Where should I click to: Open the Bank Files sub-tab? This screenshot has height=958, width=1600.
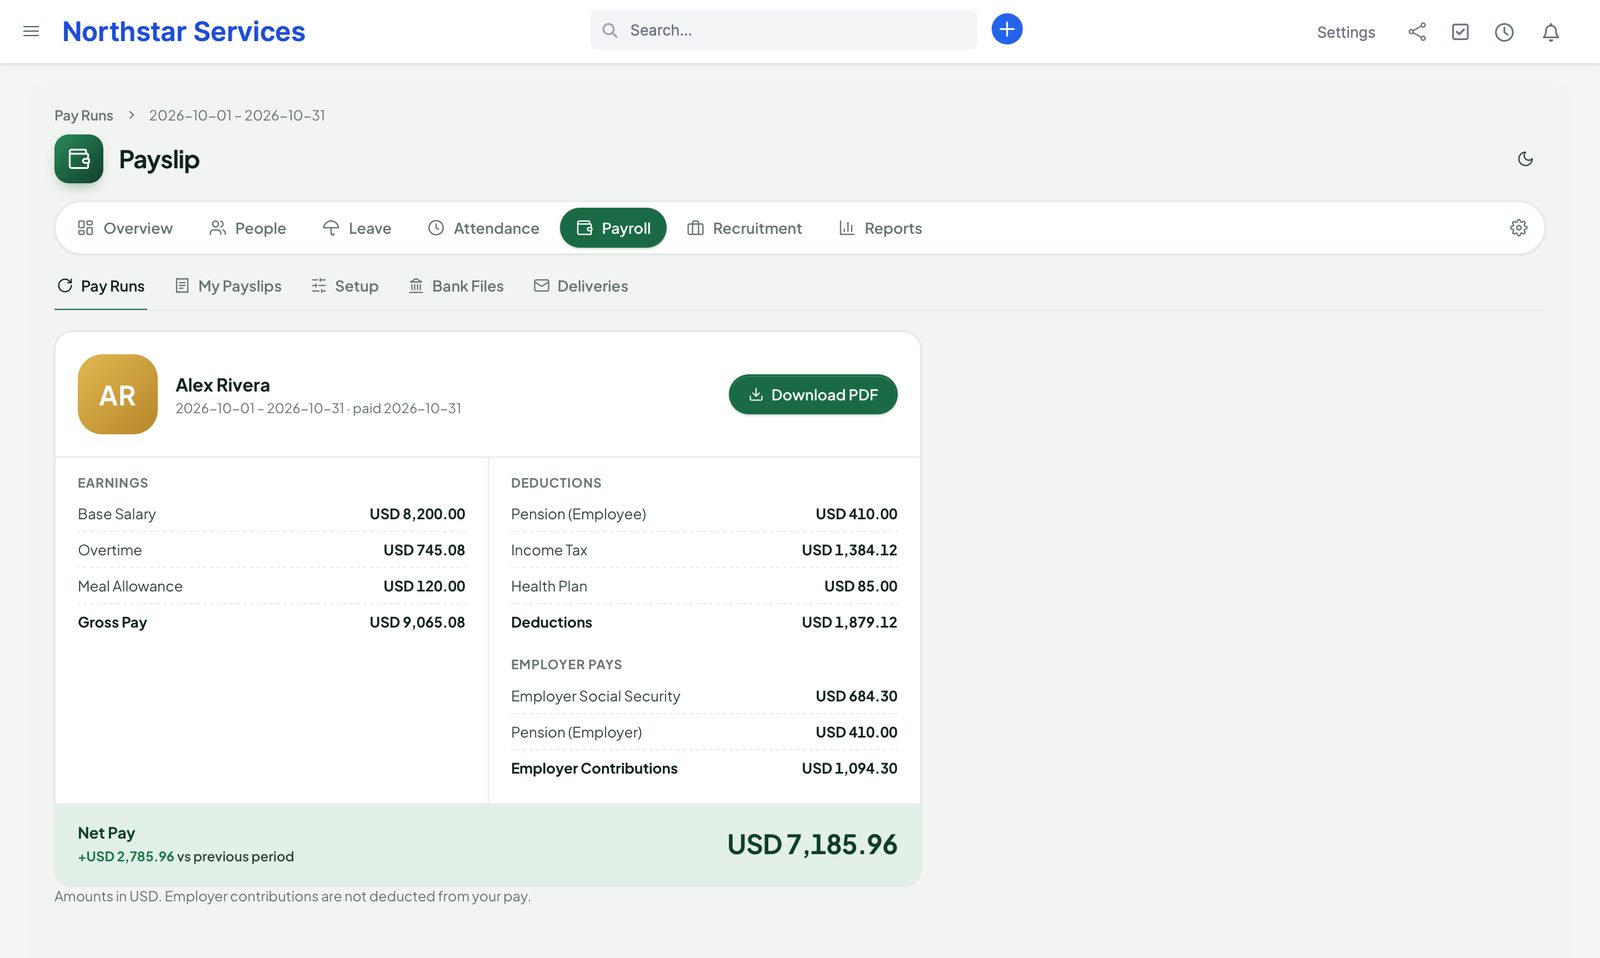(x=456, y=286)
